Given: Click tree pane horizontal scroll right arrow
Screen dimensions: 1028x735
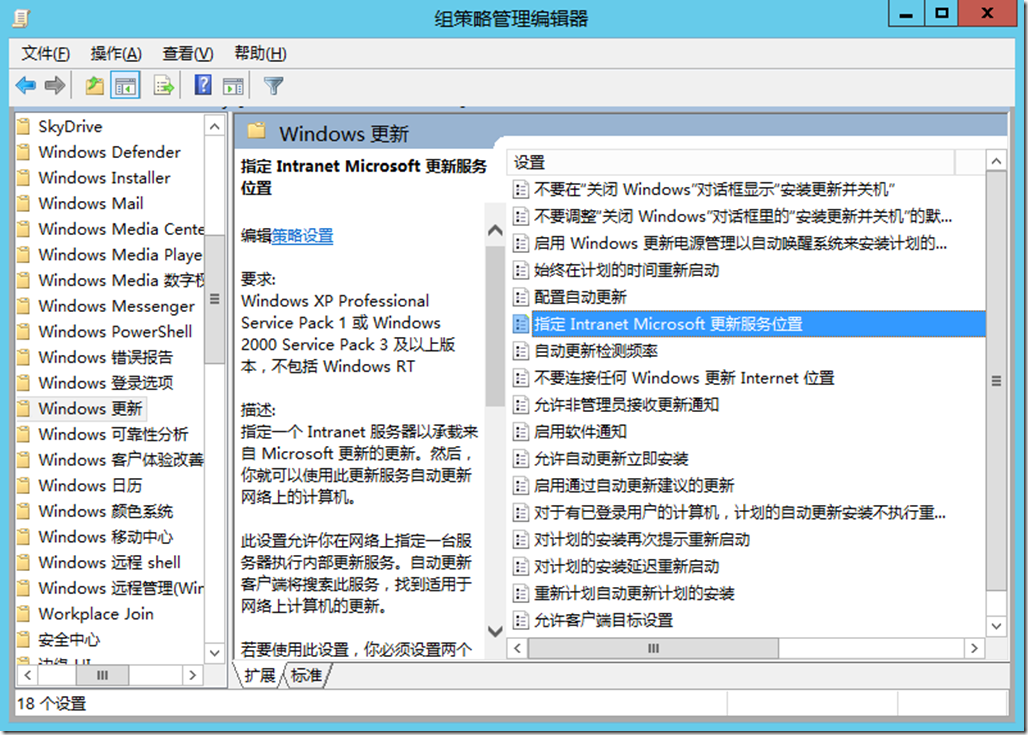Looking at the screenshot, I should [x=192, y=675].
